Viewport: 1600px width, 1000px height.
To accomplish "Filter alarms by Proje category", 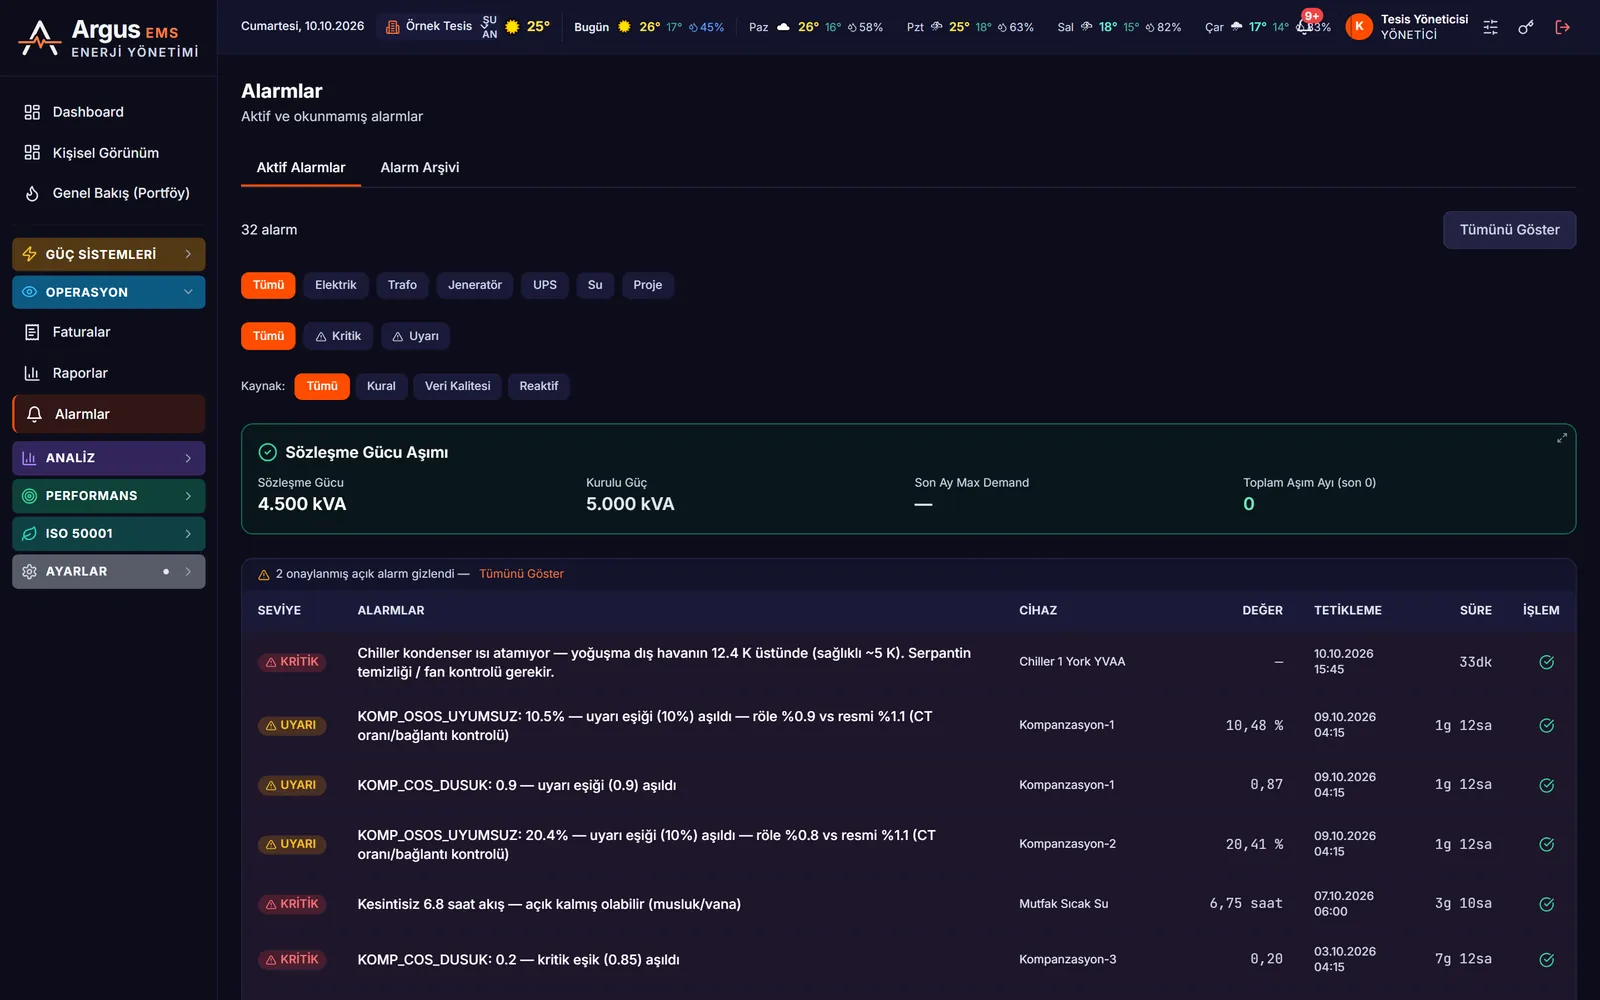I will click(x=648, y=285).
